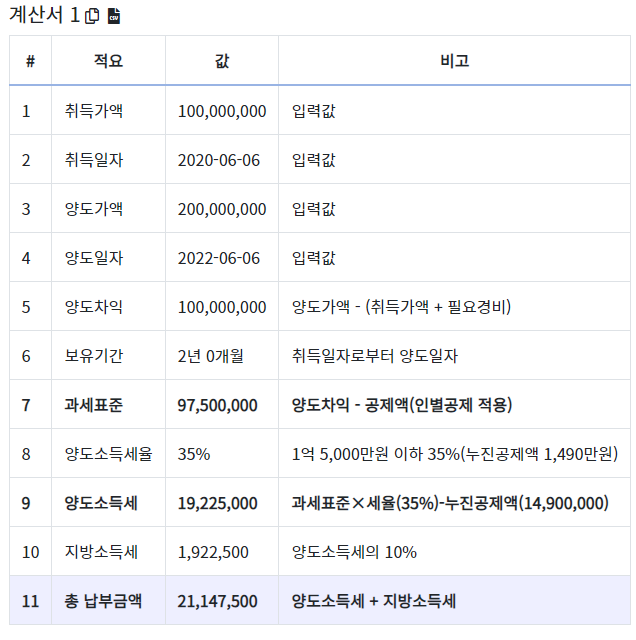Image resolution: width=636 pixels, height=640 pixels.
Task: Click the 보유기간 row label
Action: tap(93, 356)
